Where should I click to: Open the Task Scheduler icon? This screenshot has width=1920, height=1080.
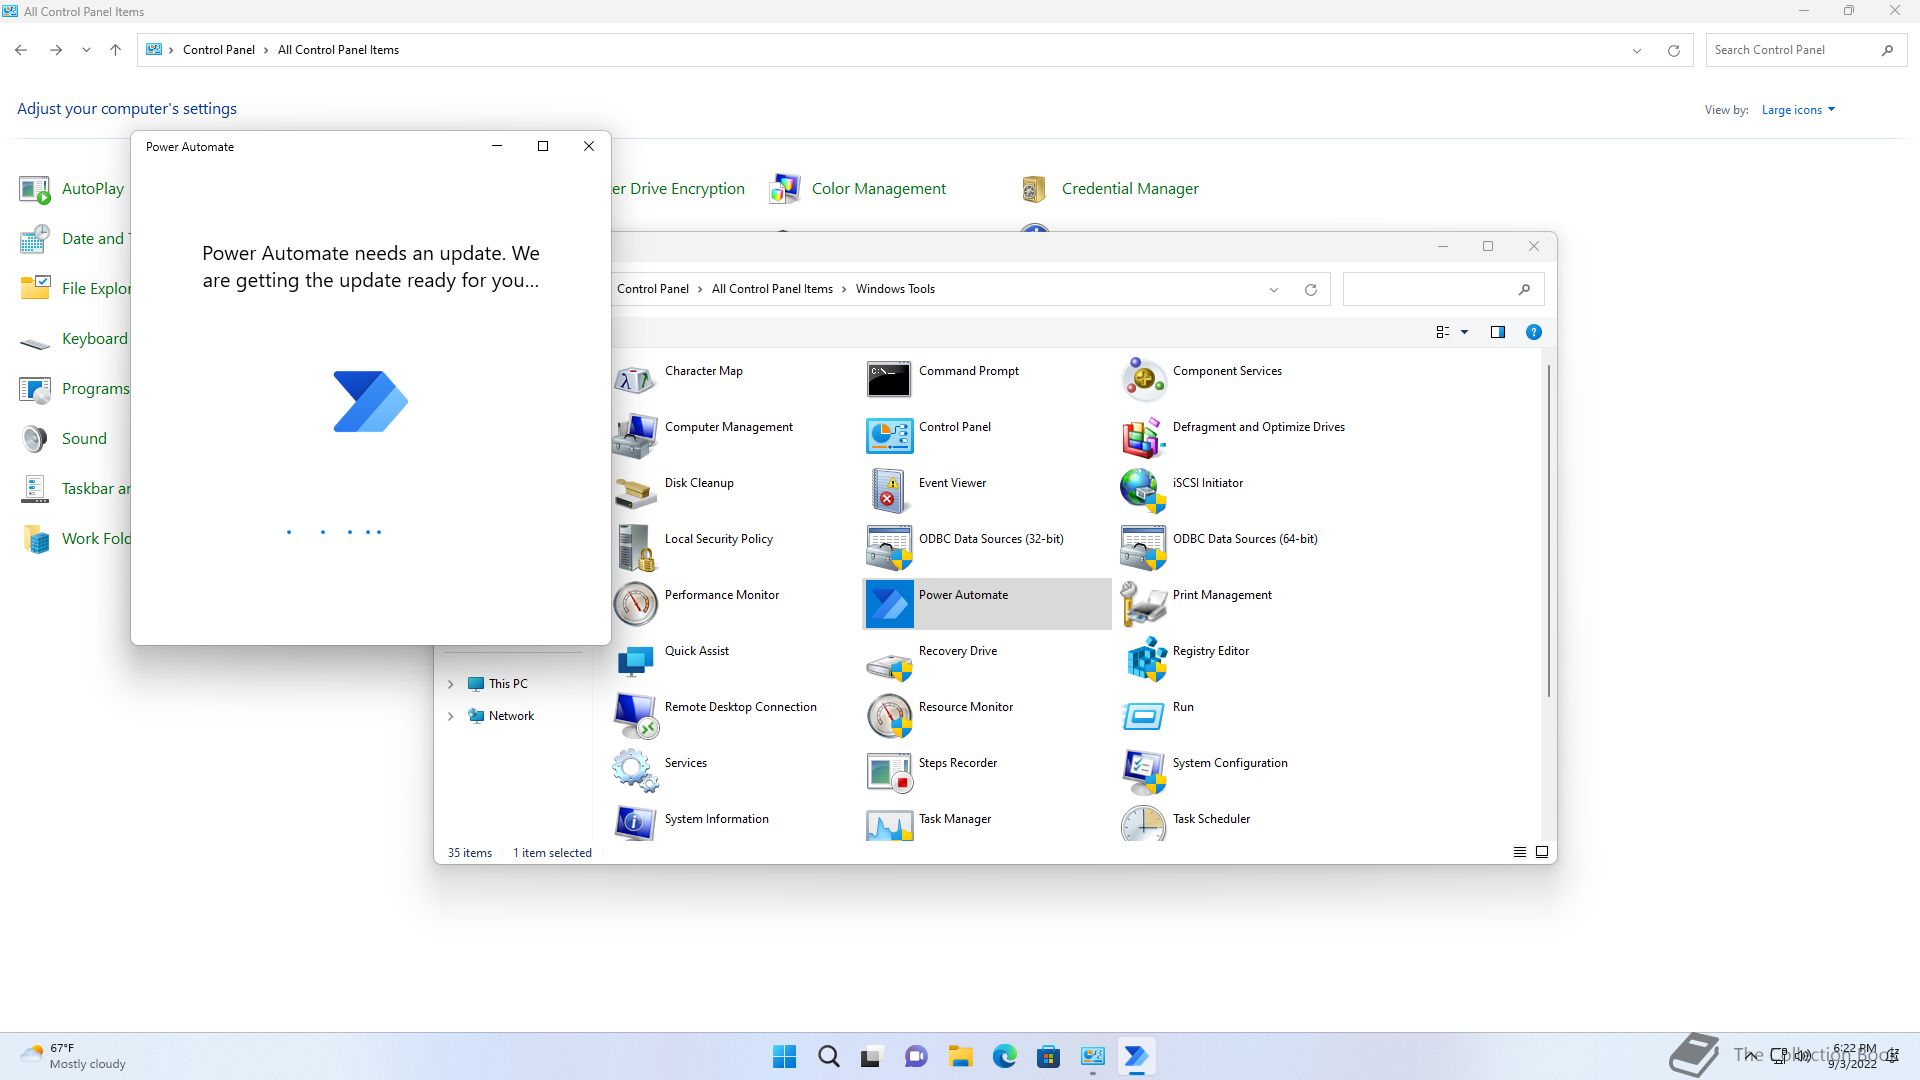pos(1143,823)
